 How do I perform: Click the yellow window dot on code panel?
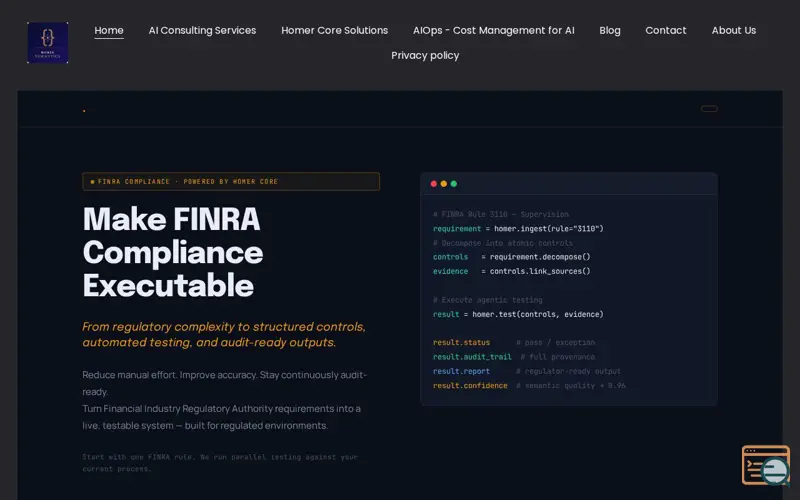(444, 184)
